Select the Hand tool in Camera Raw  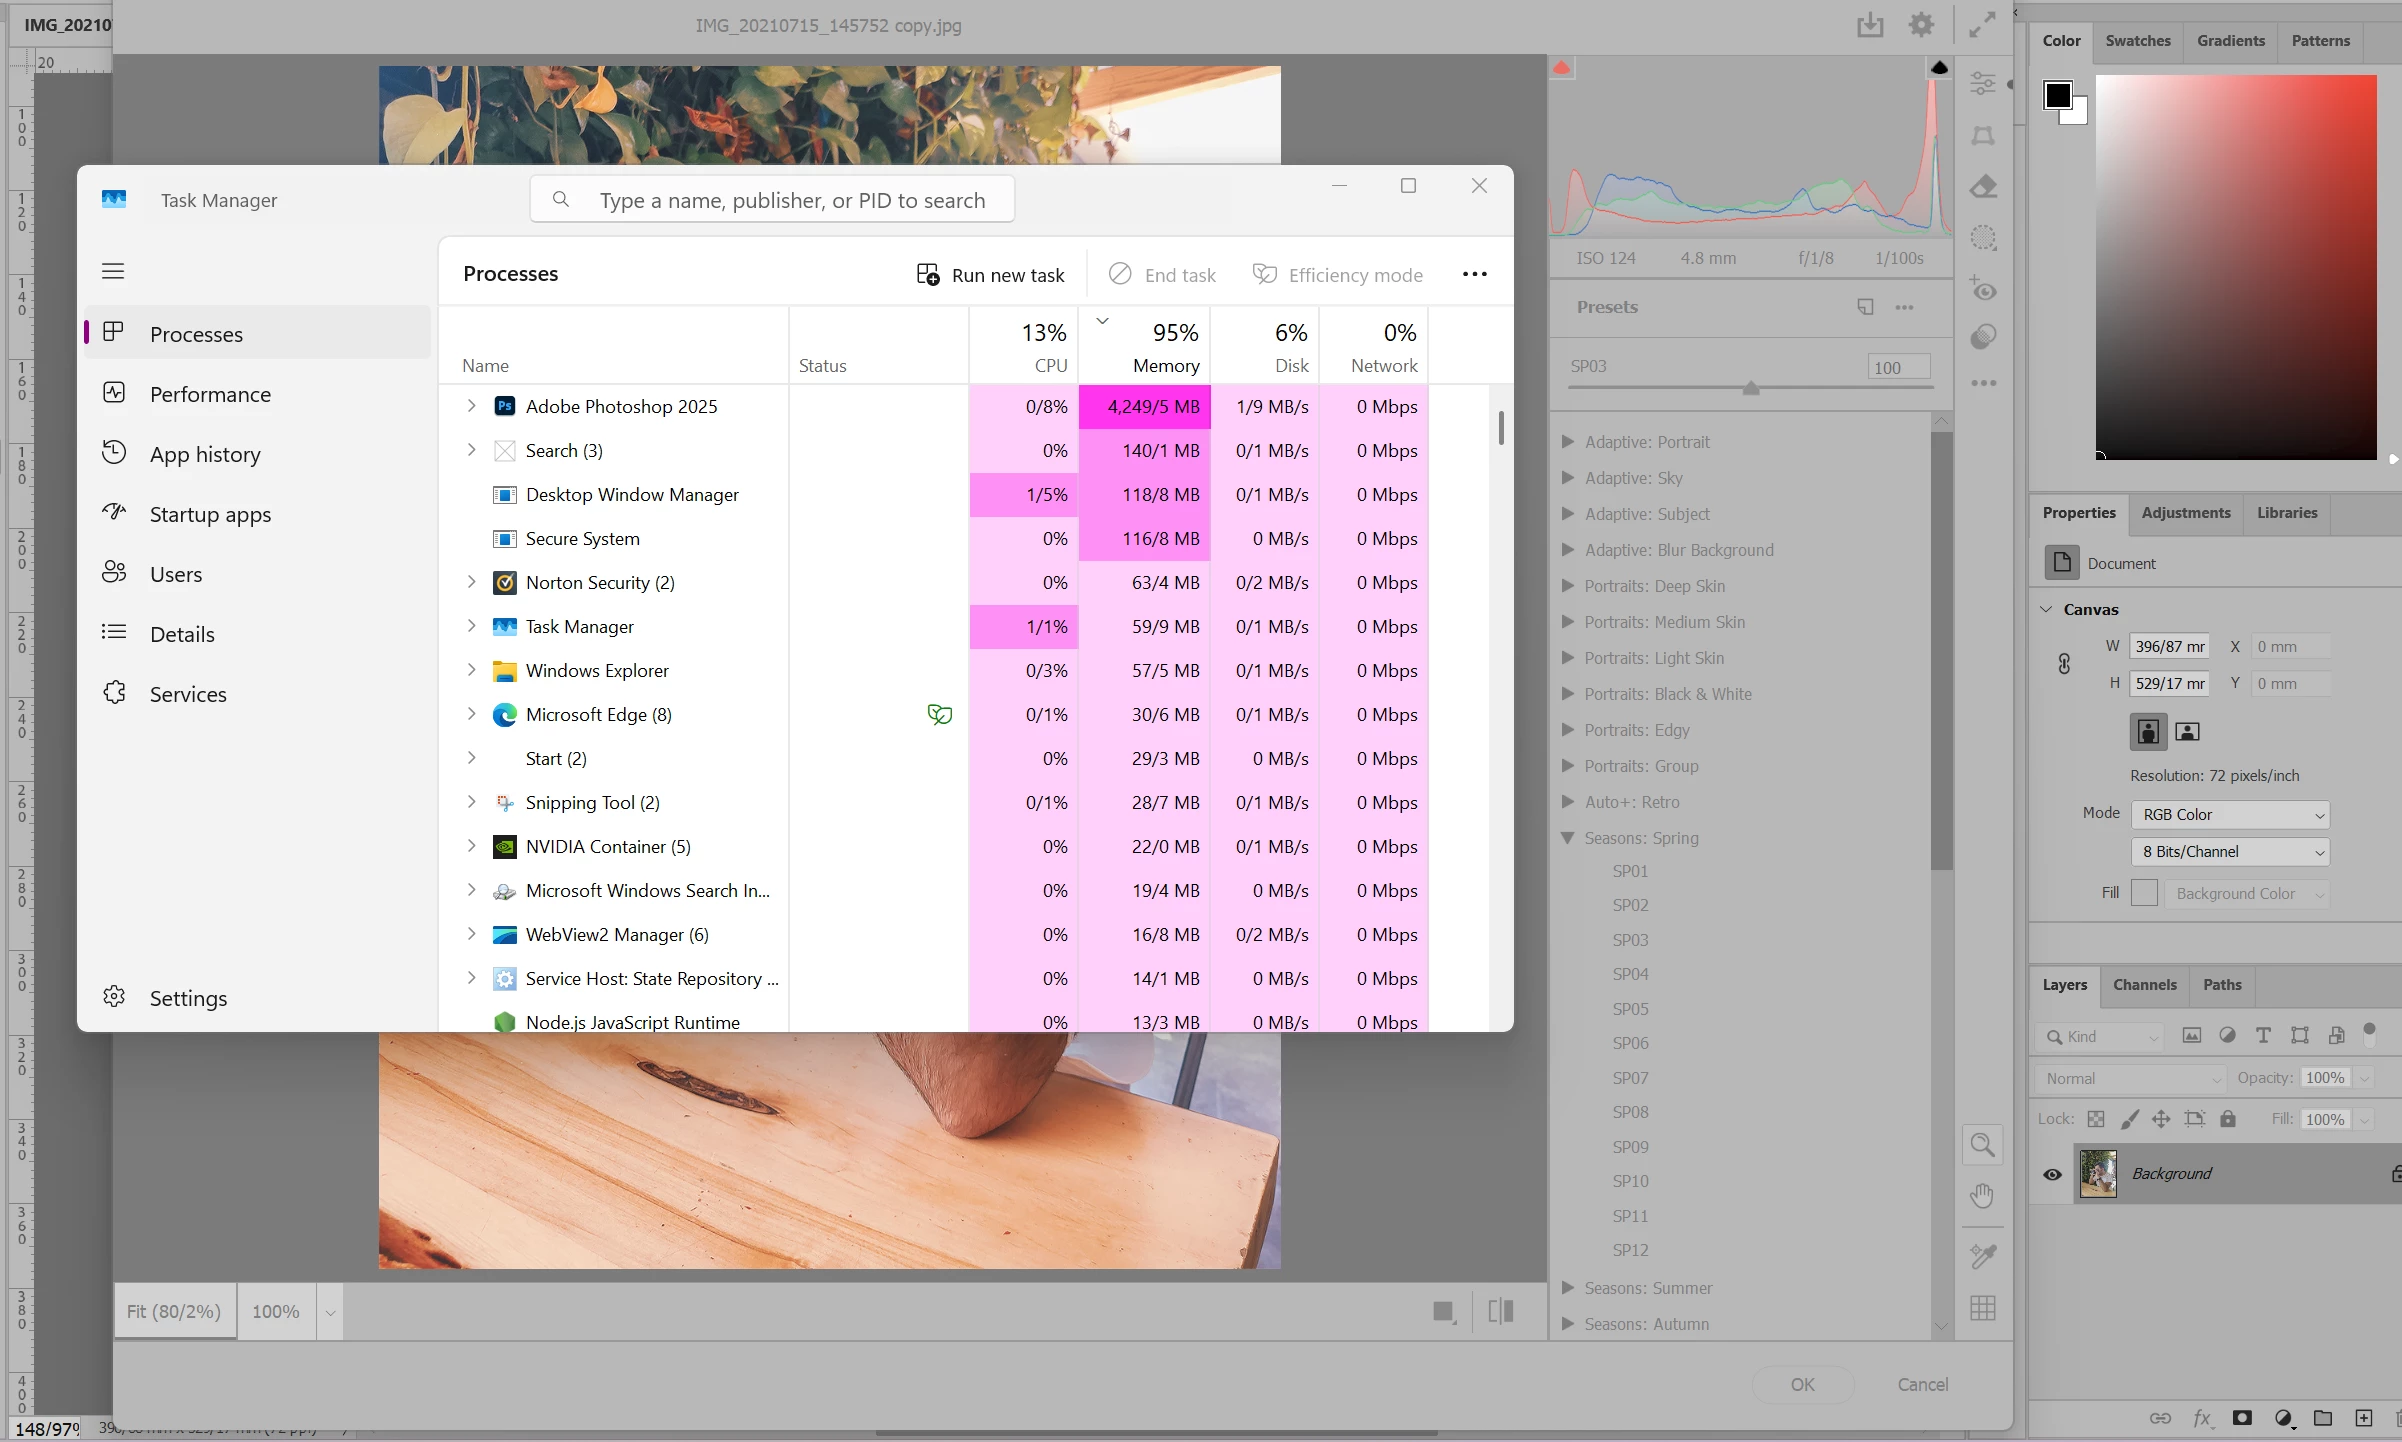1982,1196
